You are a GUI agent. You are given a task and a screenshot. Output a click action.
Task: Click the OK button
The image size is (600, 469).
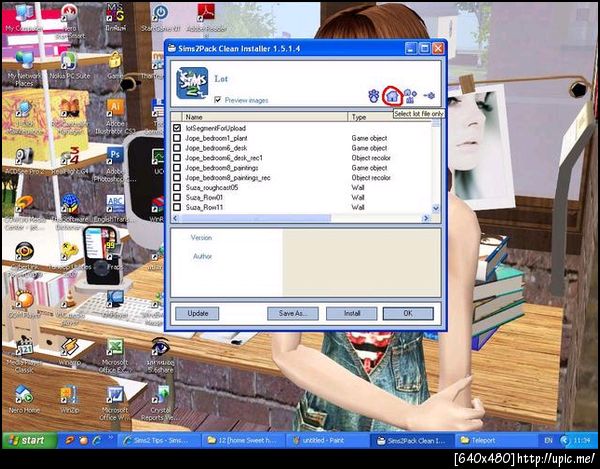(x=408, y=313)
